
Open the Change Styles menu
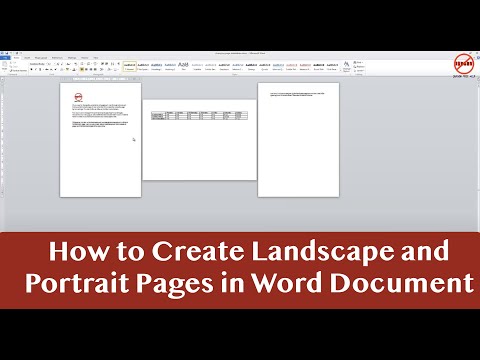point(346,66)
